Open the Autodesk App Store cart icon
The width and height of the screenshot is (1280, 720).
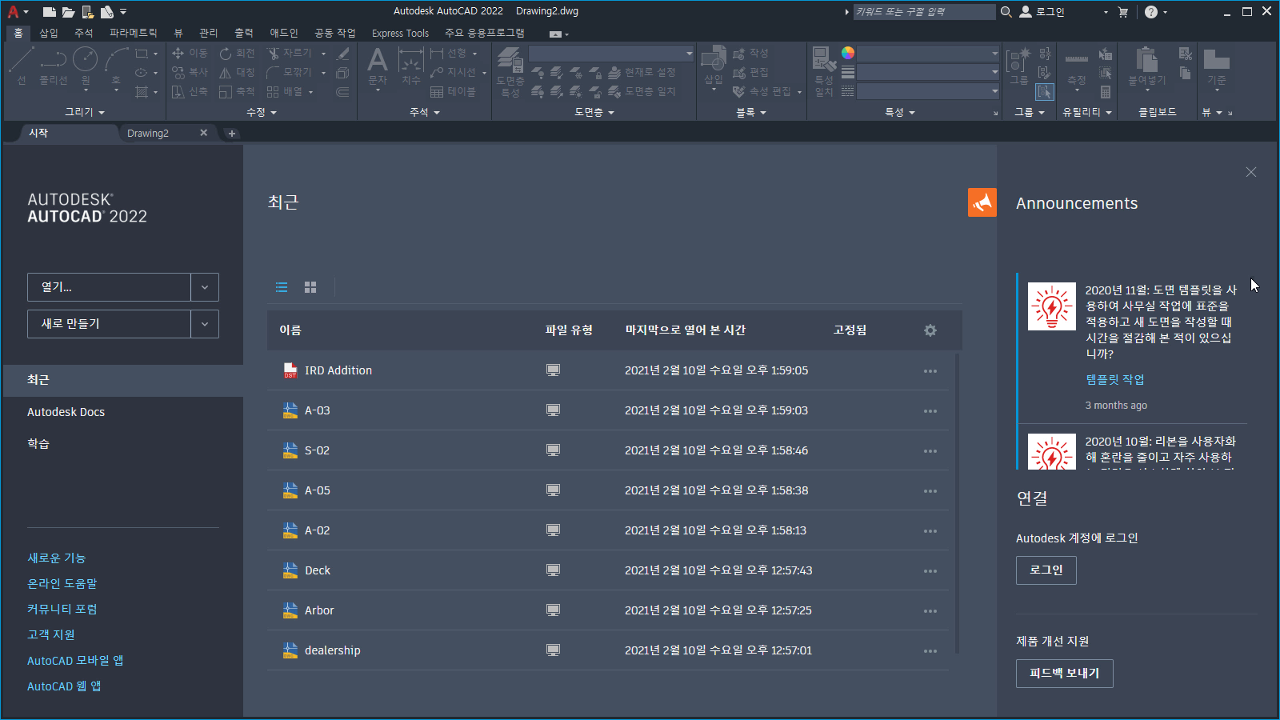1122,12
